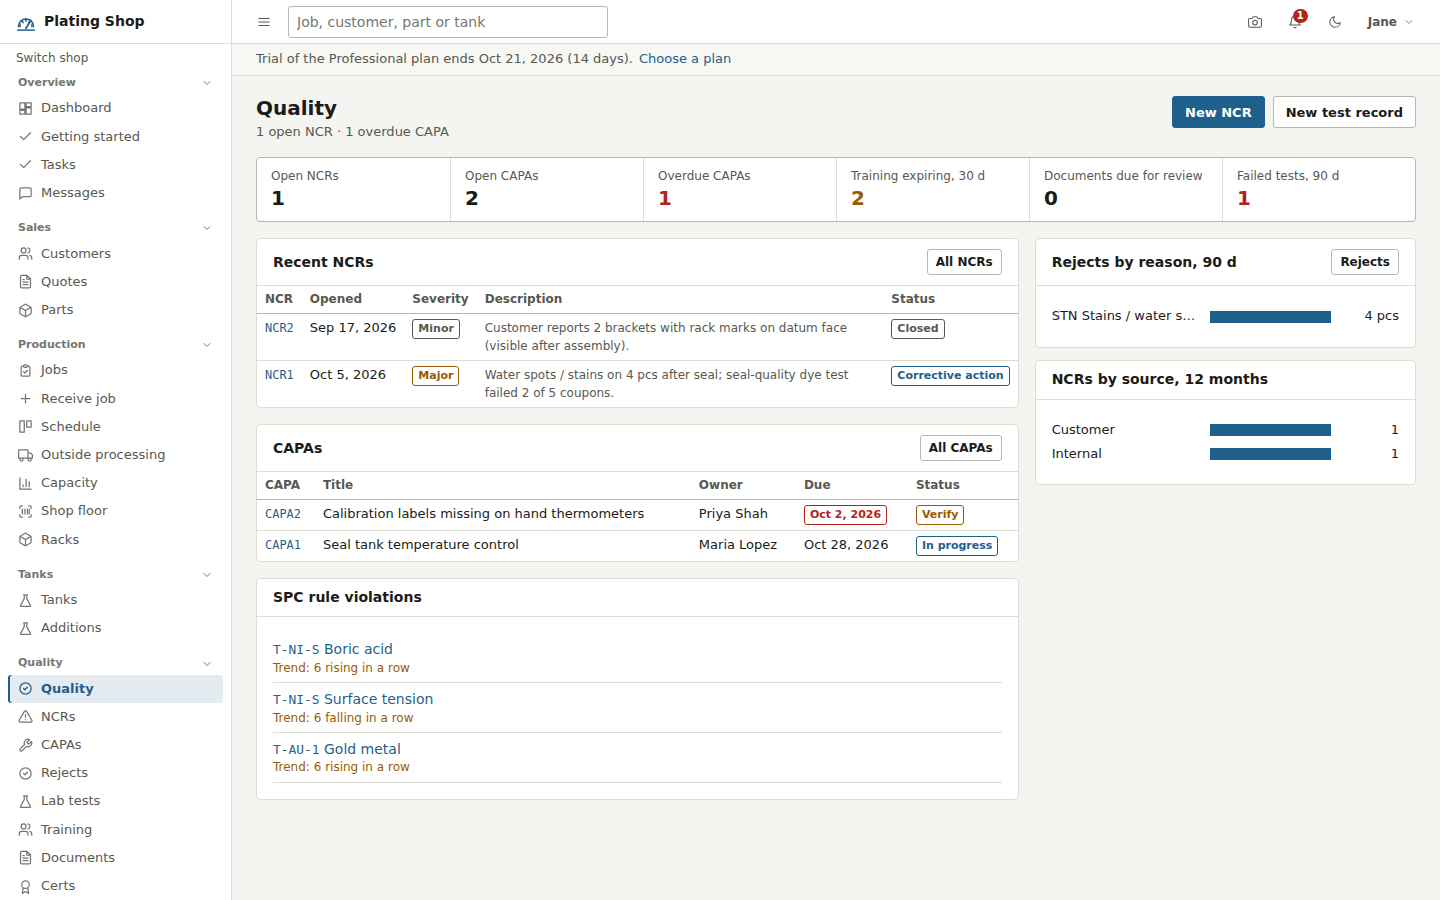
Task: Open notifications bell with badge
Action: (1296, 21)
